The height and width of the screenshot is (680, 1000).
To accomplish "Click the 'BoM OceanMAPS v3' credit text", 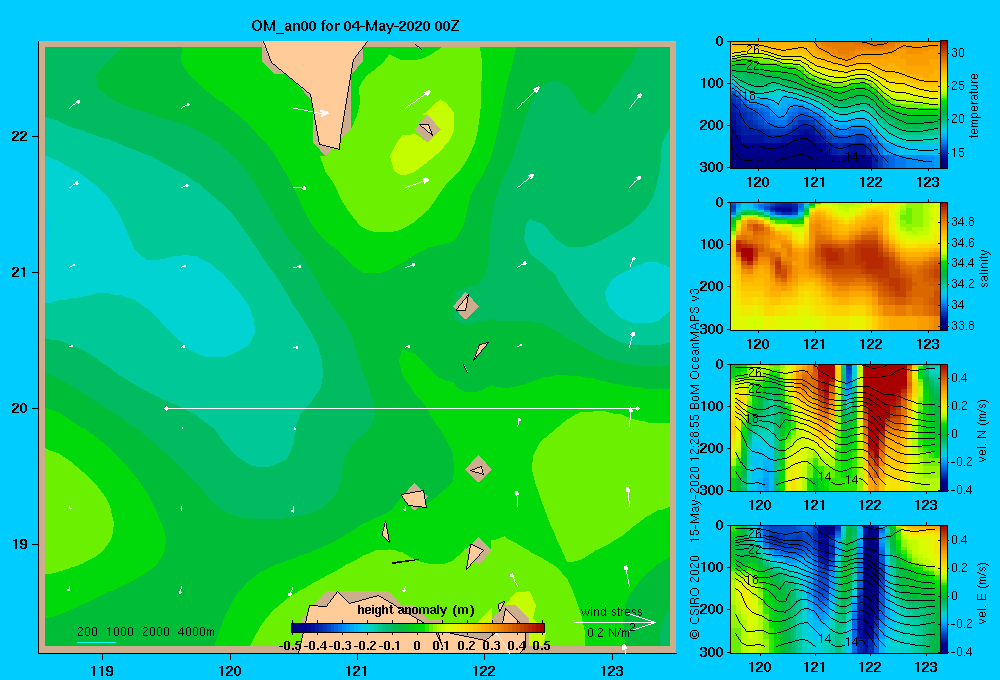I will pos(695,348).
